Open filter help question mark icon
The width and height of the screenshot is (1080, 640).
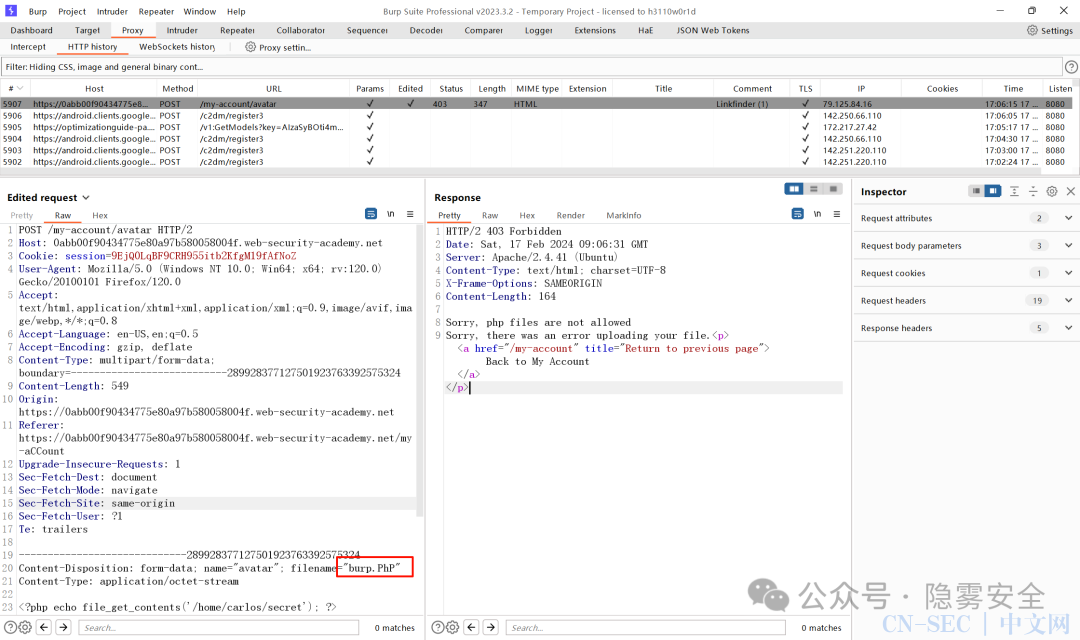(x=1071, y=67)
